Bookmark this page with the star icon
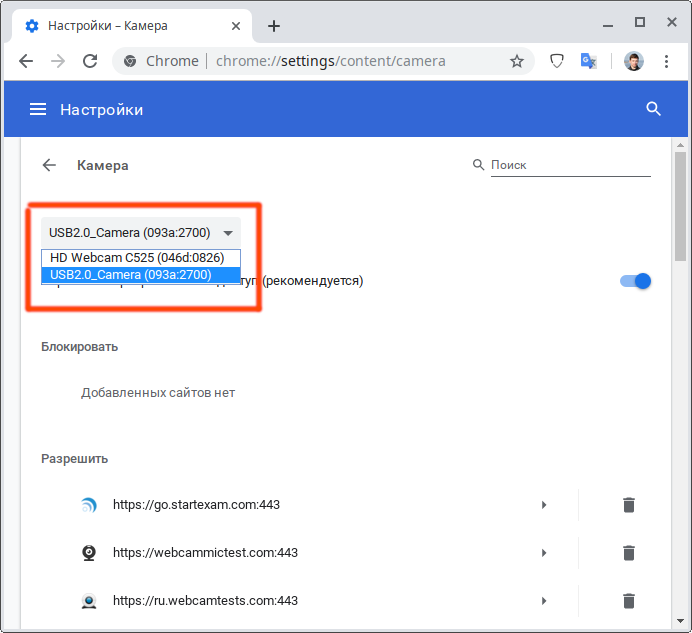692x633 pixels. tap(517, 61)
